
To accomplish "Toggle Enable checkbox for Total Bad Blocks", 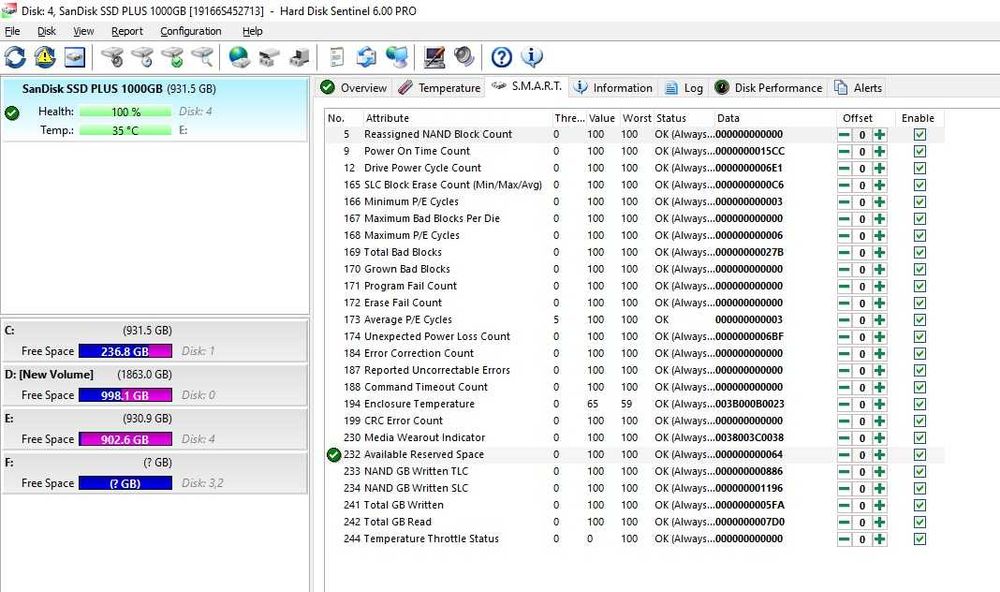I will [920, 253].
